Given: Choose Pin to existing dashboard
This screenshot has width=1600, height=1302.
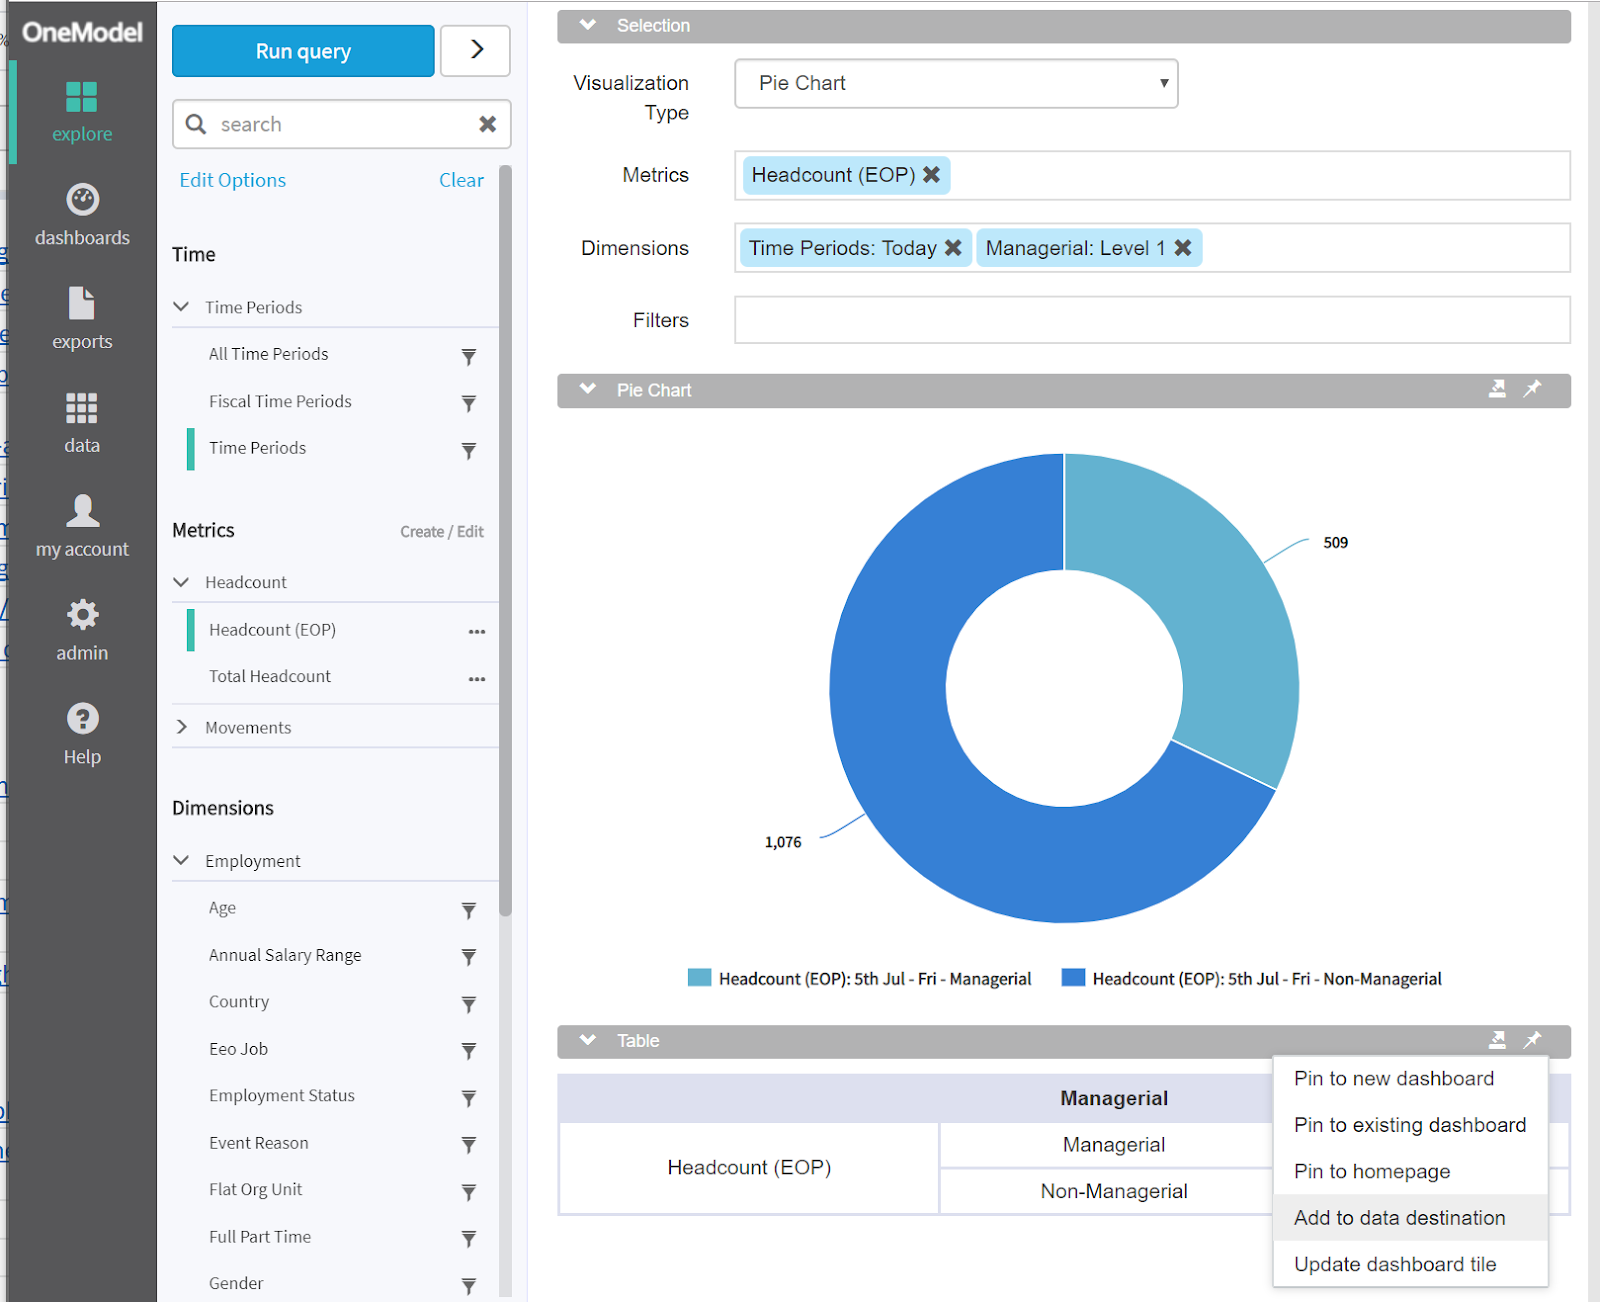Looking at the screenshot, I should [x=1409, y=1125].
